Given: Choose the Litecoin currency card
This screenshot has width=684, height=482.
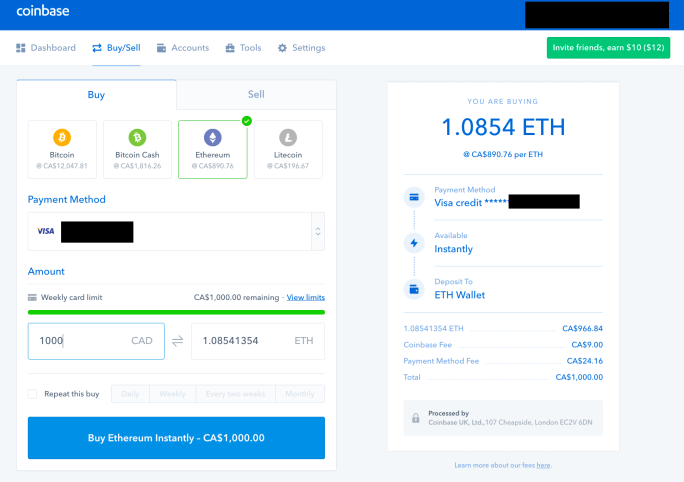Looking at the screenshot, I should point(288,150).
